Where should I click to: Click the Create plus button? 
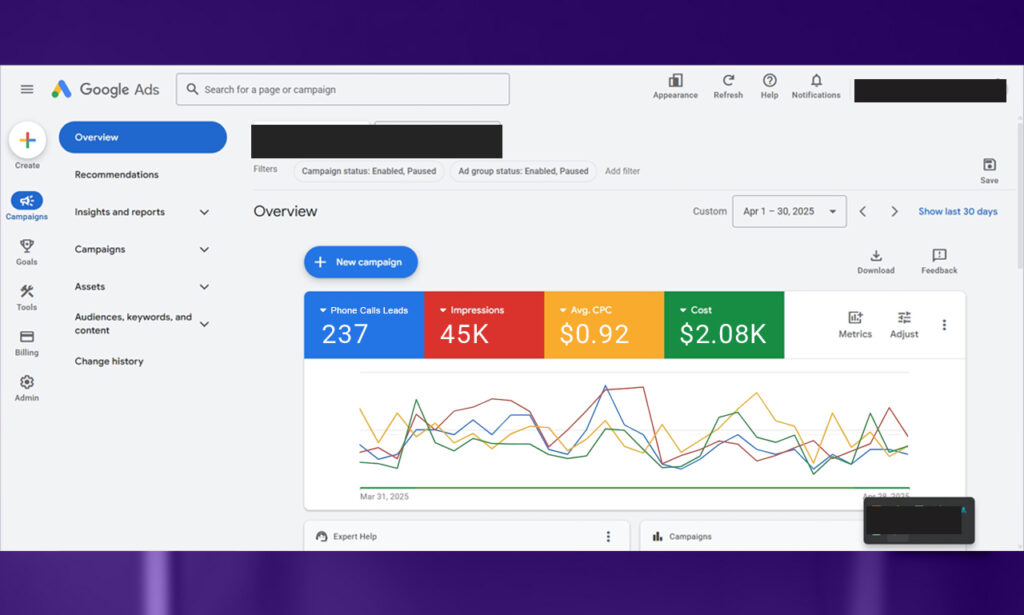pyautogui.click(x=27, y=140)
